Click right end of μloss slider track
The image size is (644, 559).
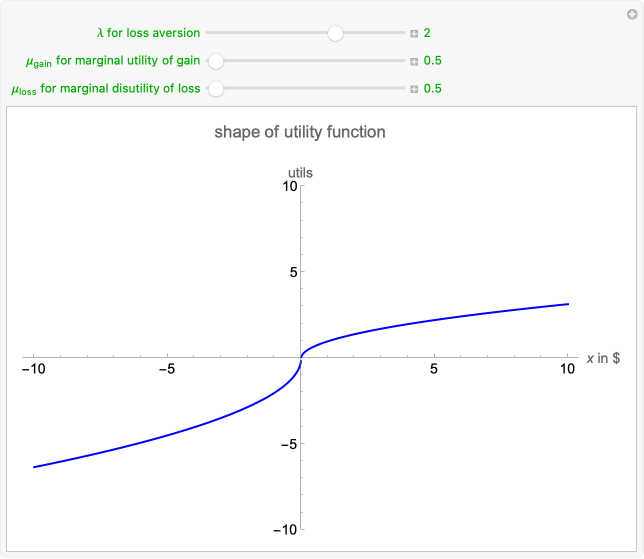[x=403, y=89]
